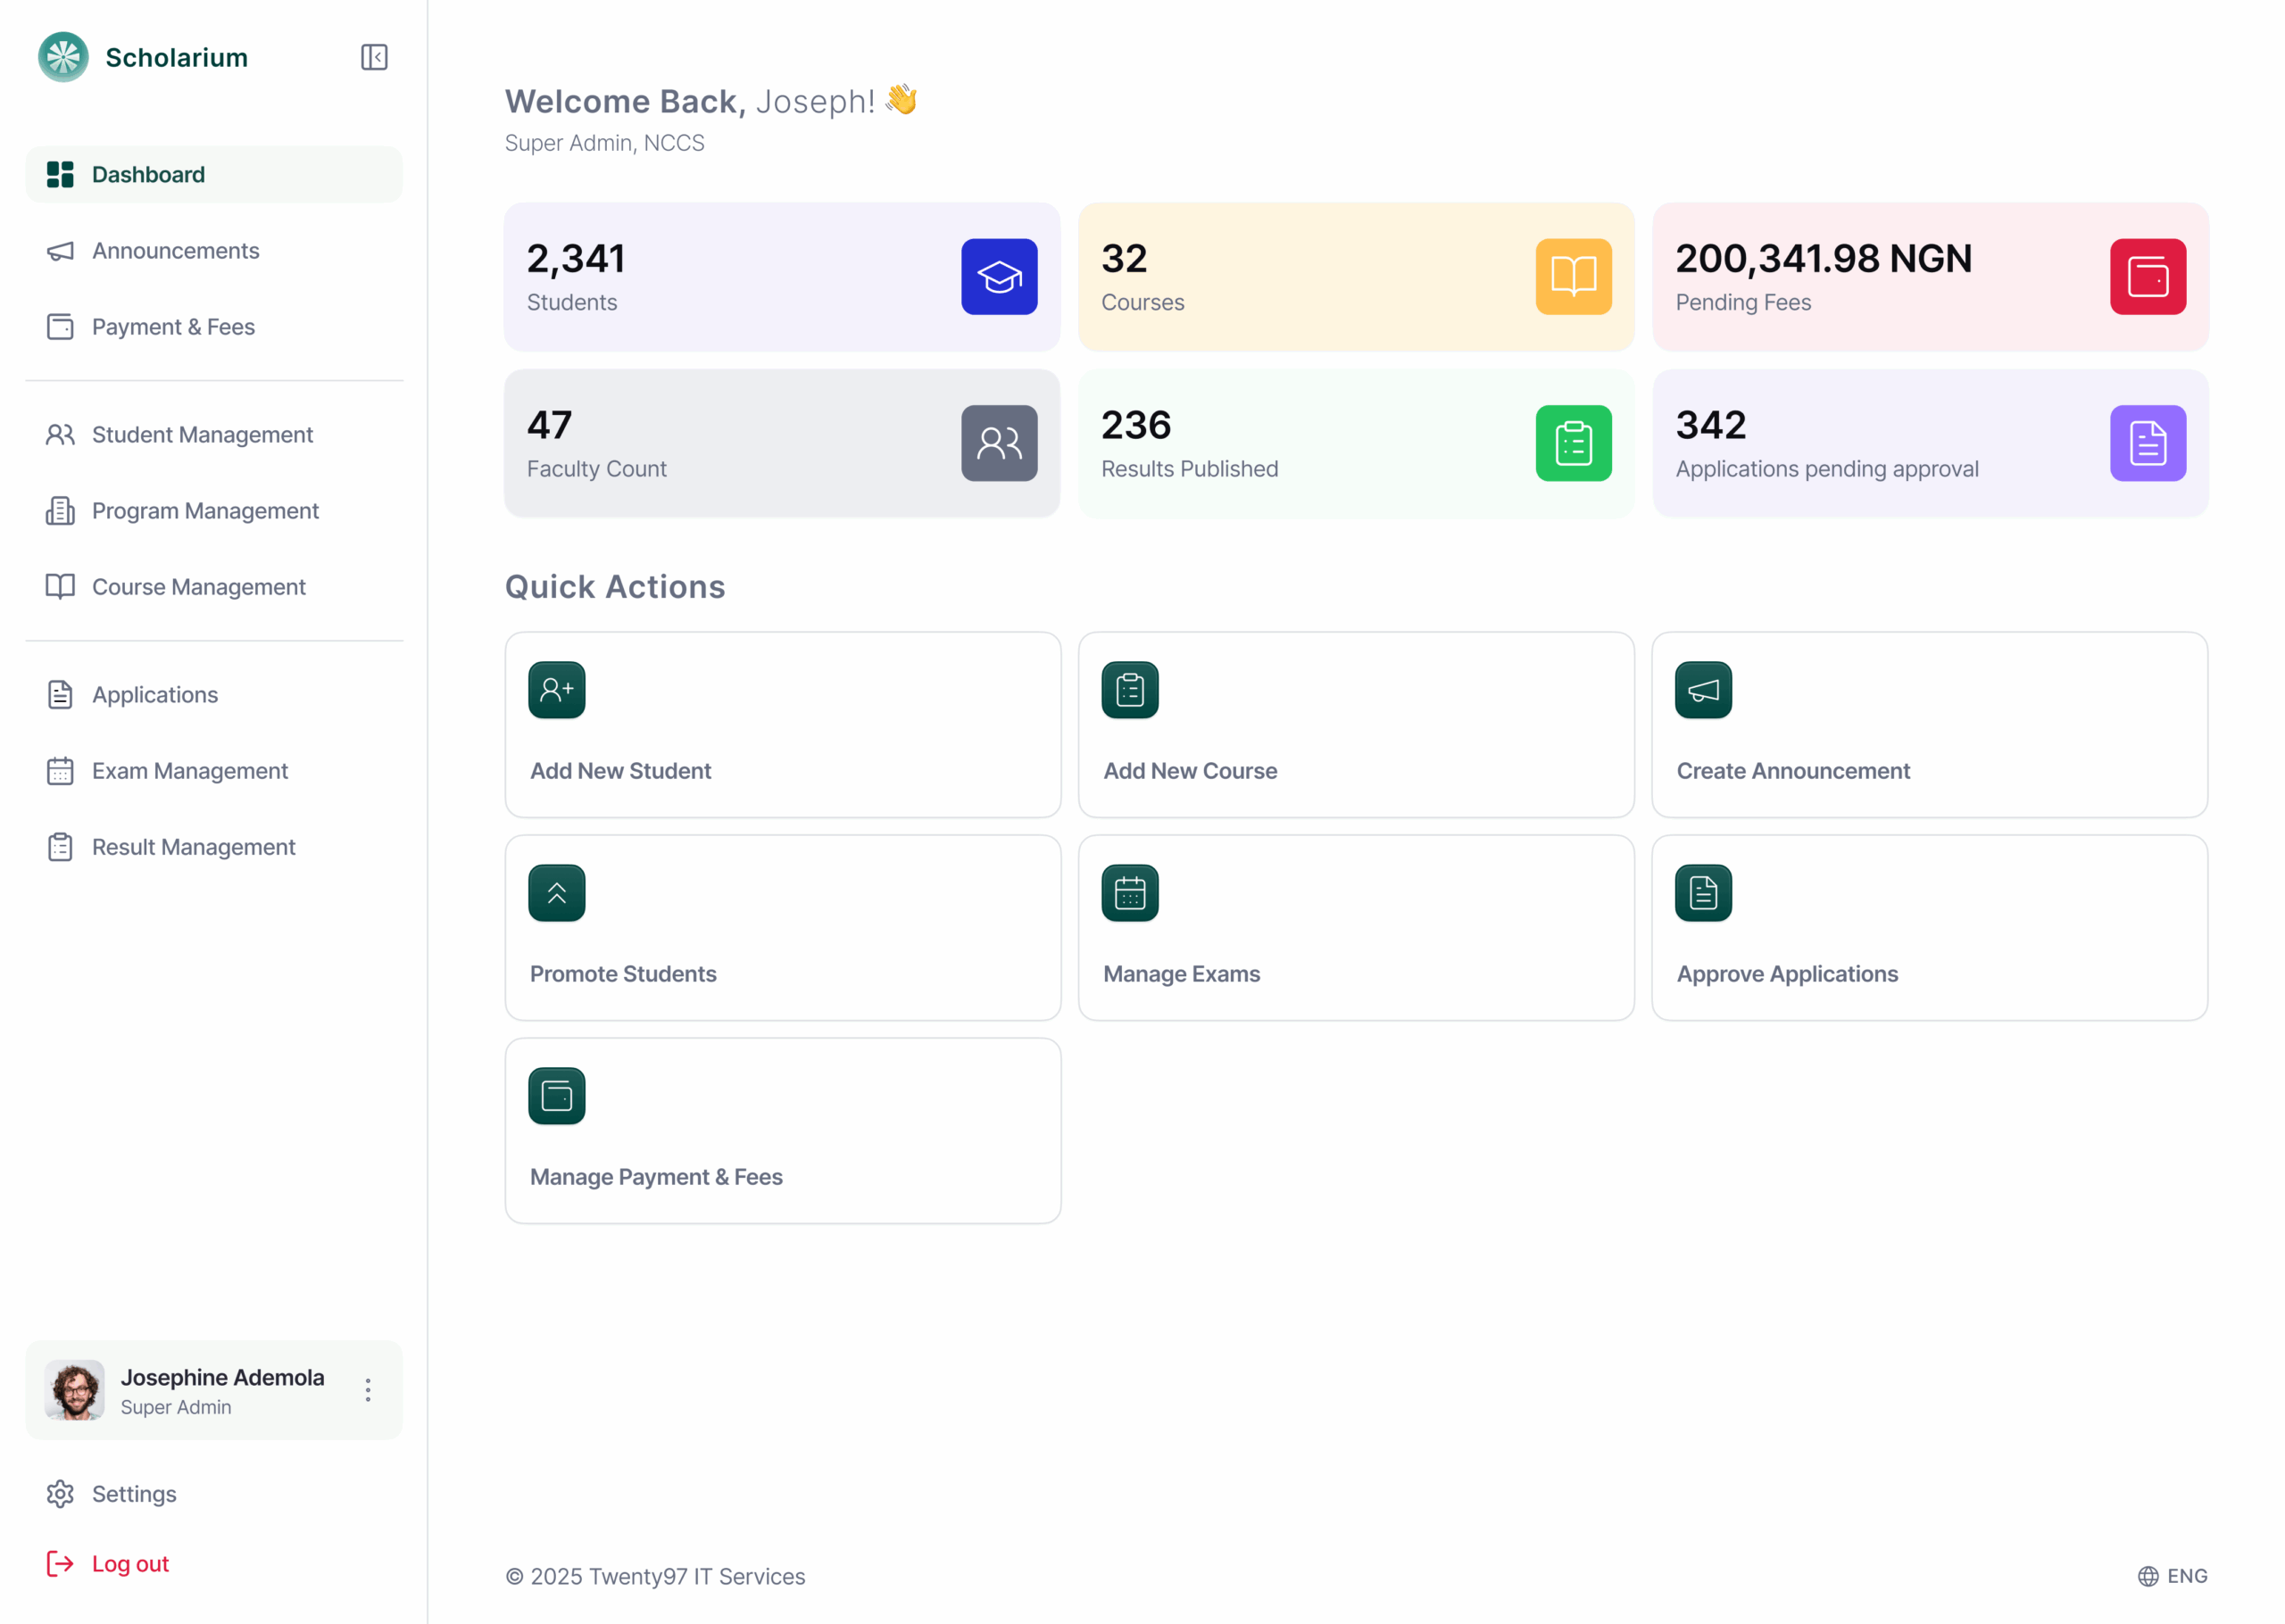The width and height of the screenshot is (2285, 1624).
Task: Open Settings from the sidebar
Action: (133, 1494)
